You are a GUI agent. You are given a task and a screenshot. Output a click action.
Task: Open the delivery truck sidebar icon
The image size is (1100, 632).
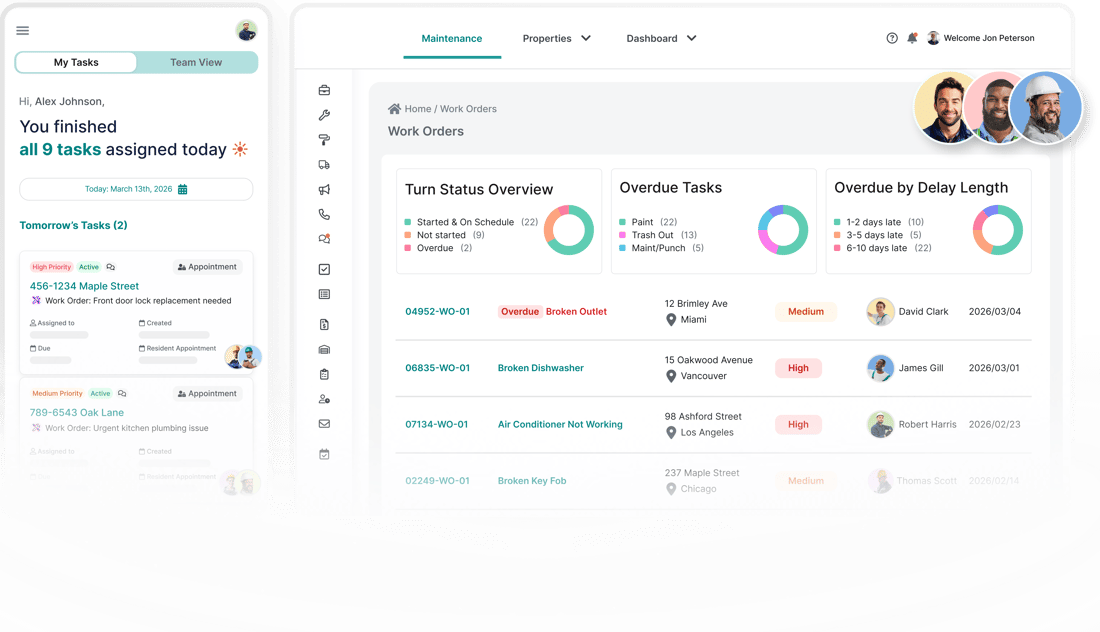pyautogui.click(x=324, y=165)
